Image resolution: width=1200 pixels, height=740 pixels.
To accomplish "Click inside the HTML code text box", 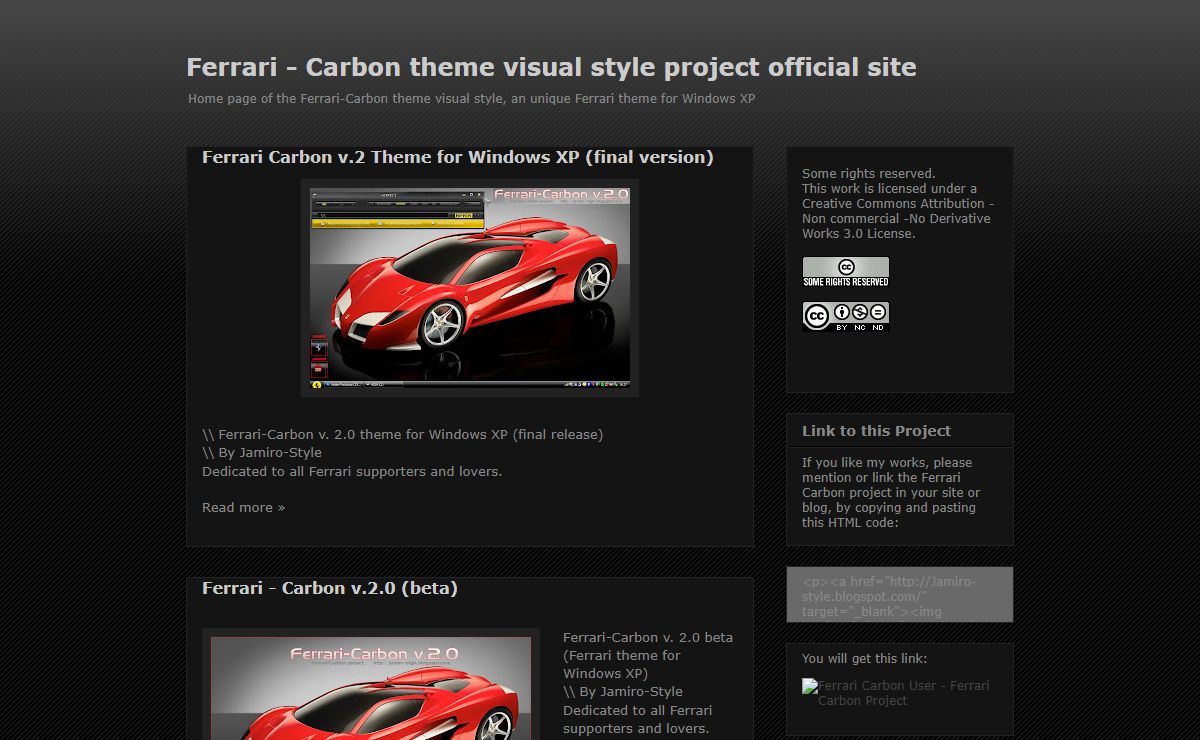I will [899, 595].
